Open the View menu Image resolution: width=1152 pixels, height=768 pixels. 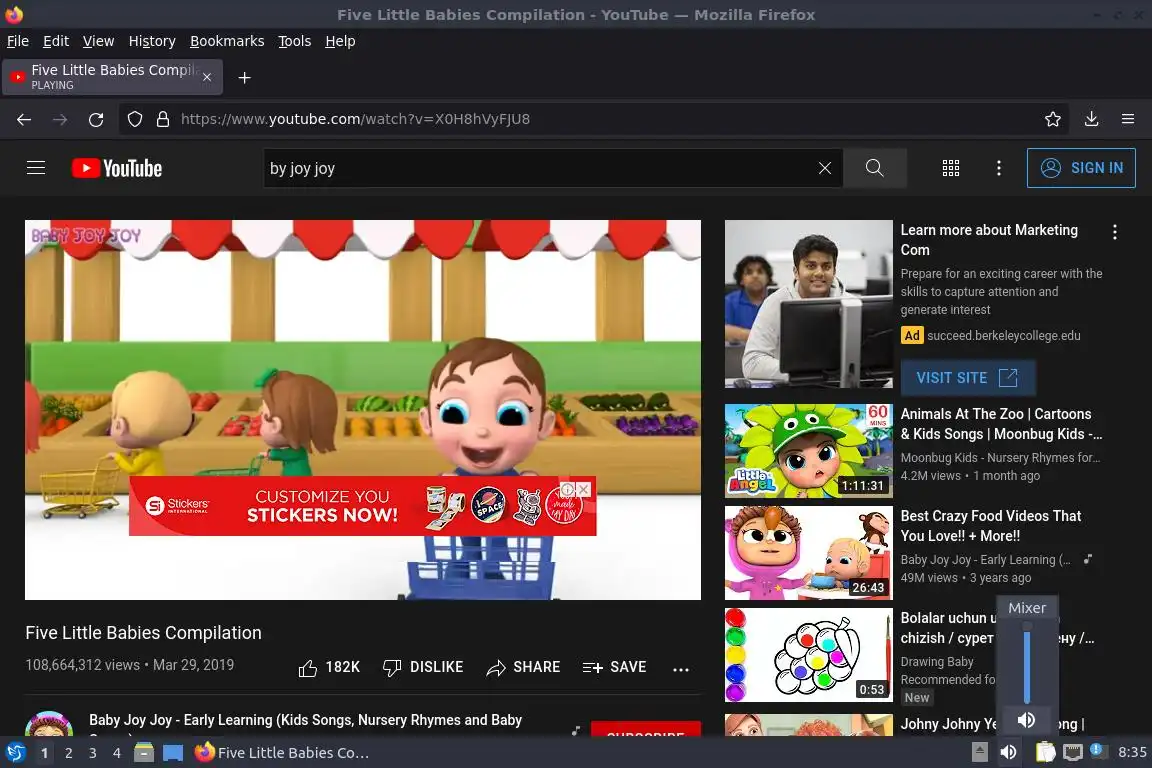pos(98,41)
